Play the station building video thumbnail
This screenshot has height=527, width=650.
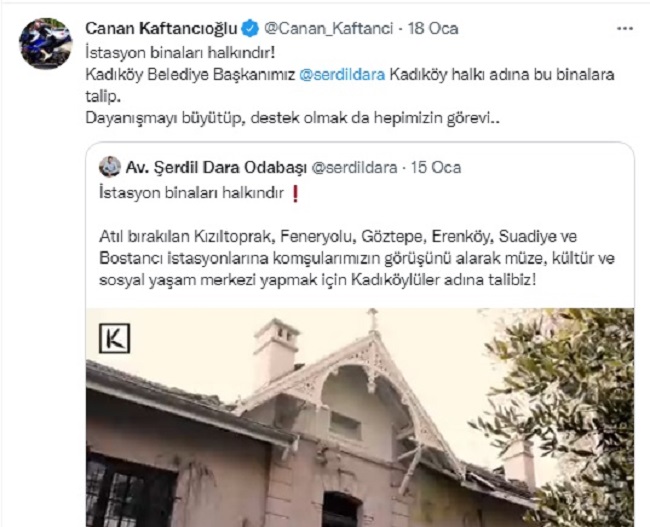coord(360,417)
